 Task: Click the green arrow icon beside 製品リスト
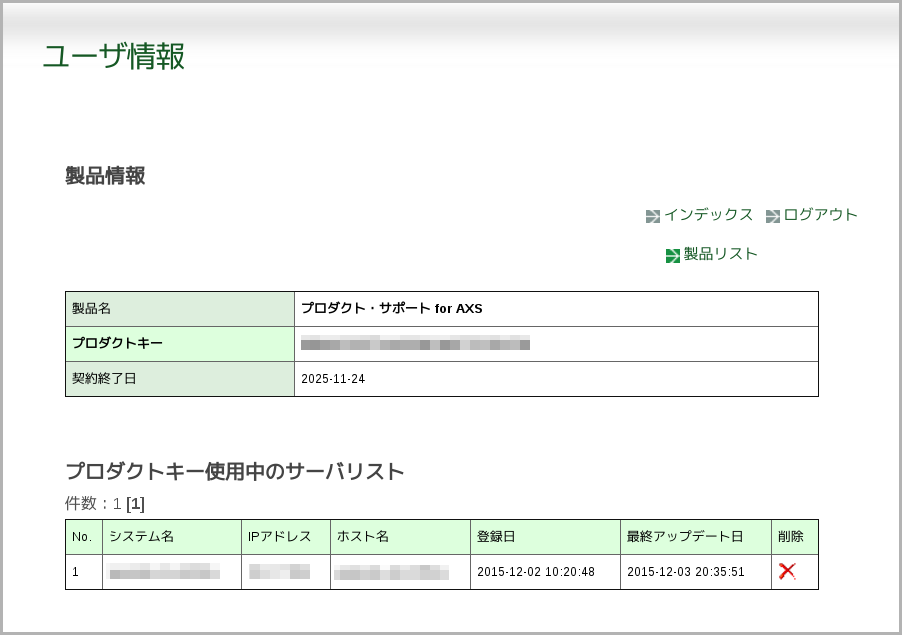[x=672, y=255]
